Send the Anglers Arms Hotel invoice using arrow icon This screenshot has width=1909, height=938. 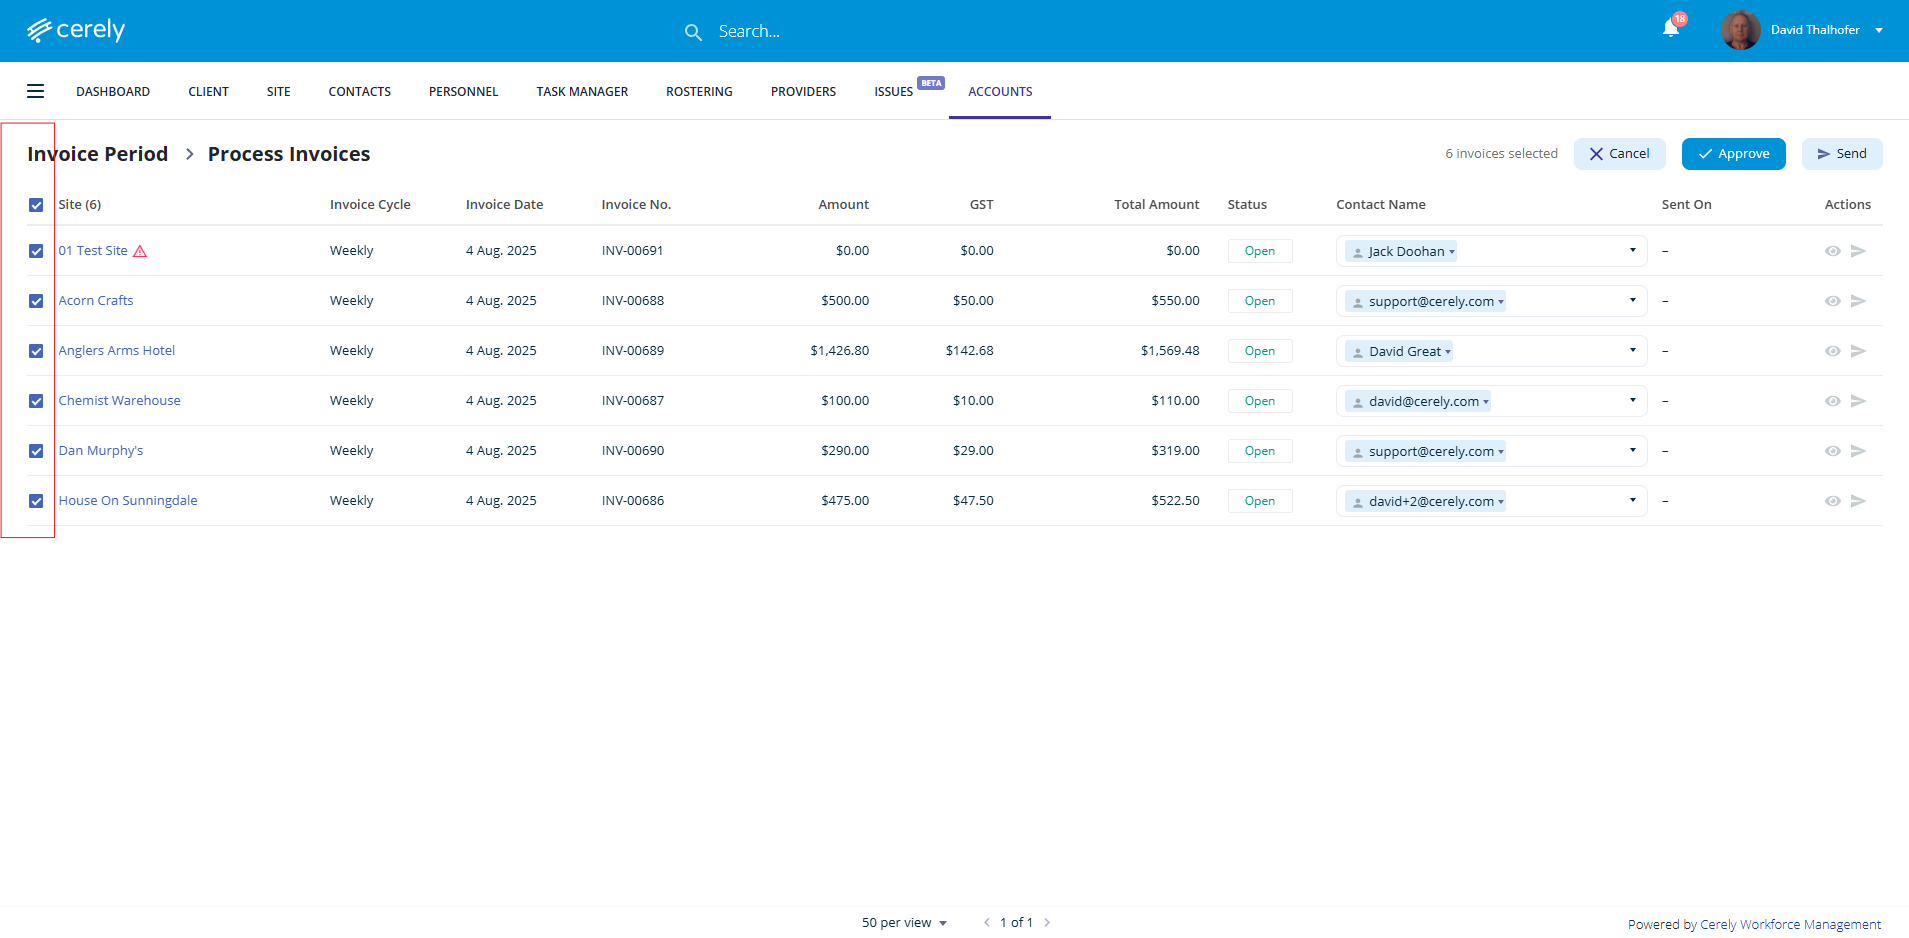pyautogui.click(x=1858, y=351)
